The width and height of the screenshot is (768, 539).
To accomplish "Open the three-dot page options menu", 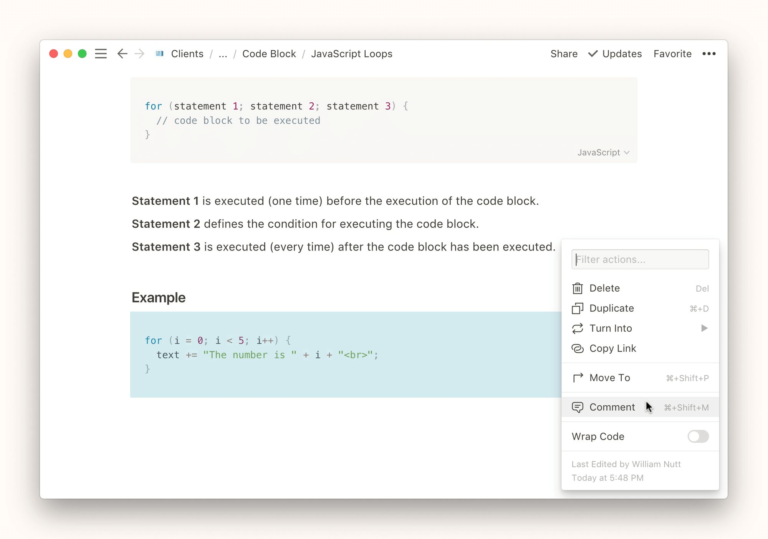I will pyautogui.click(x=709, y=54).
